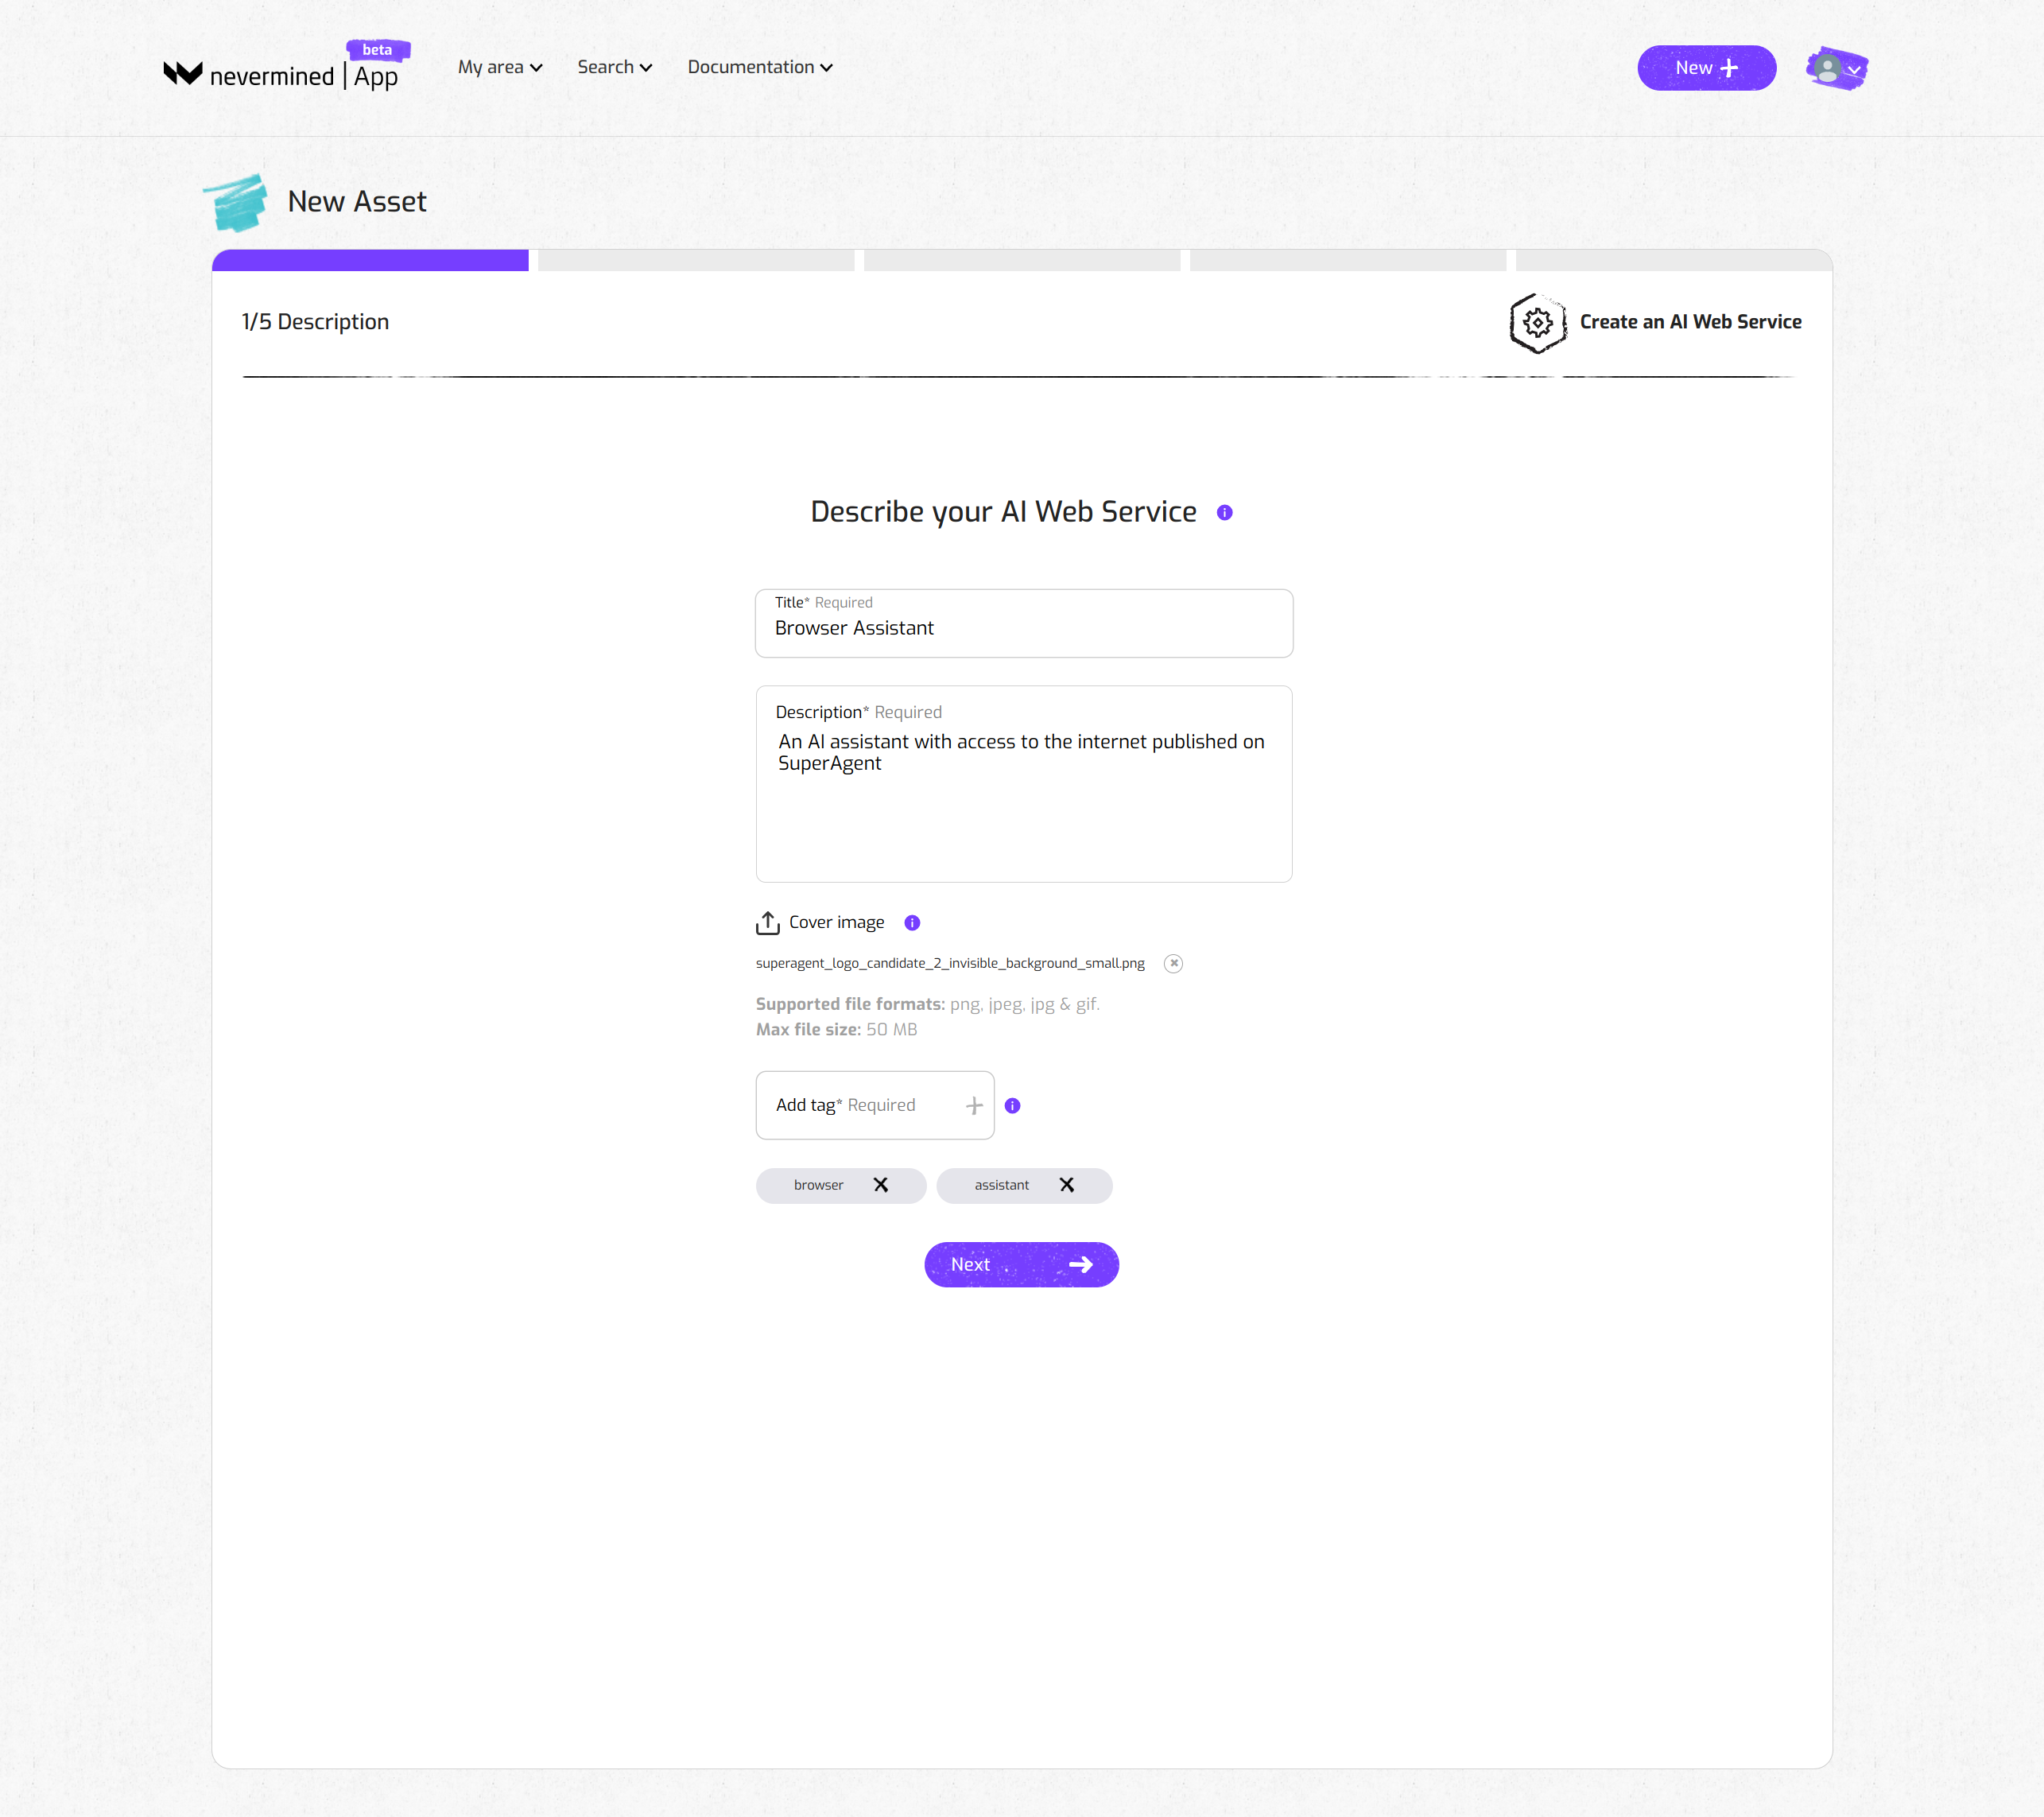Open the user profile avatar menu

pos(1836,69)
